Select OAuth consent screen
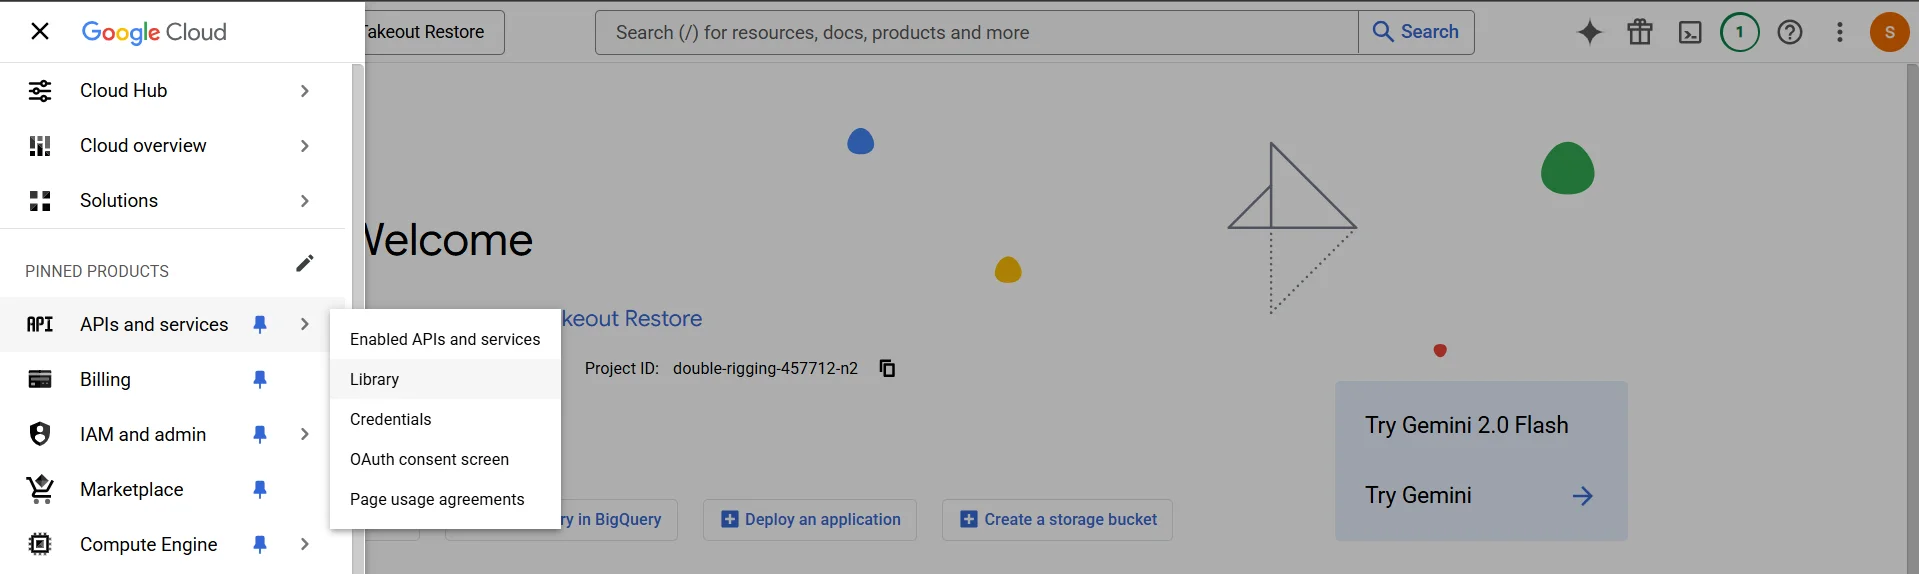The width and height of the screenshot is (1919, 574). tap(445, 459)
